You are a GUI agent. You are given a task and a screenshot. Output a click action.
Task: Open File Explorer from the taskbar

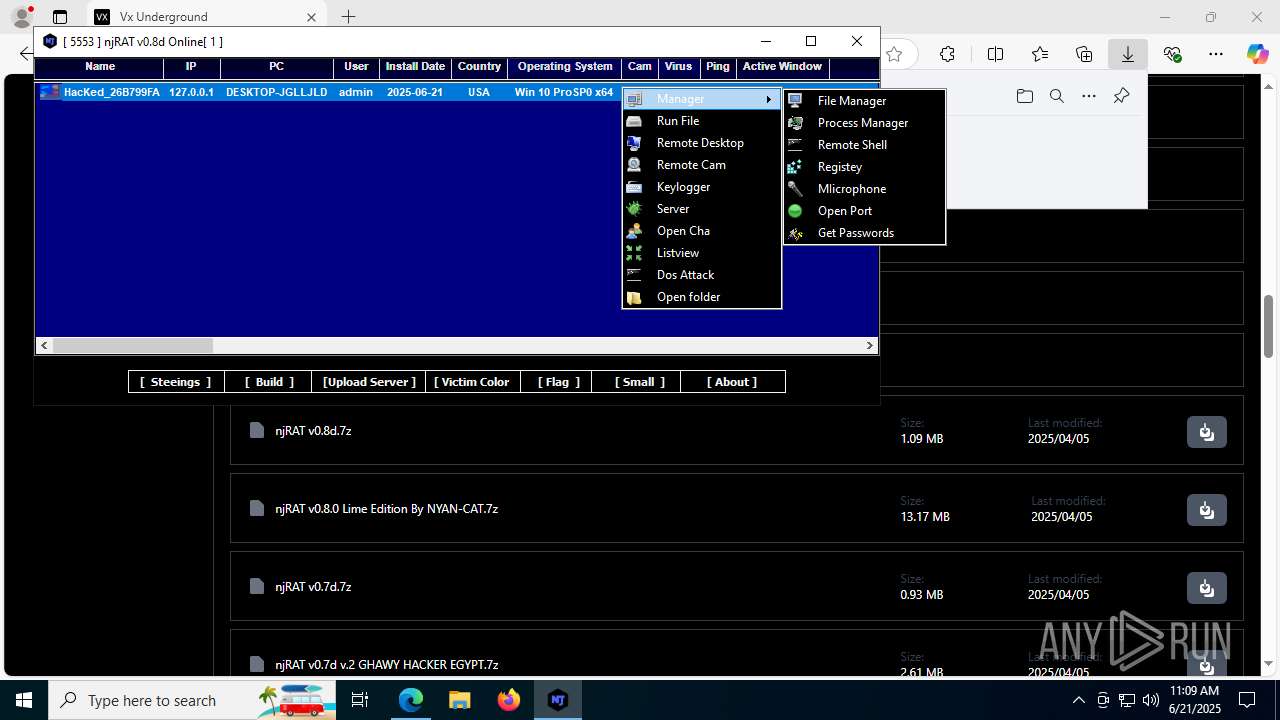point(460,700)
